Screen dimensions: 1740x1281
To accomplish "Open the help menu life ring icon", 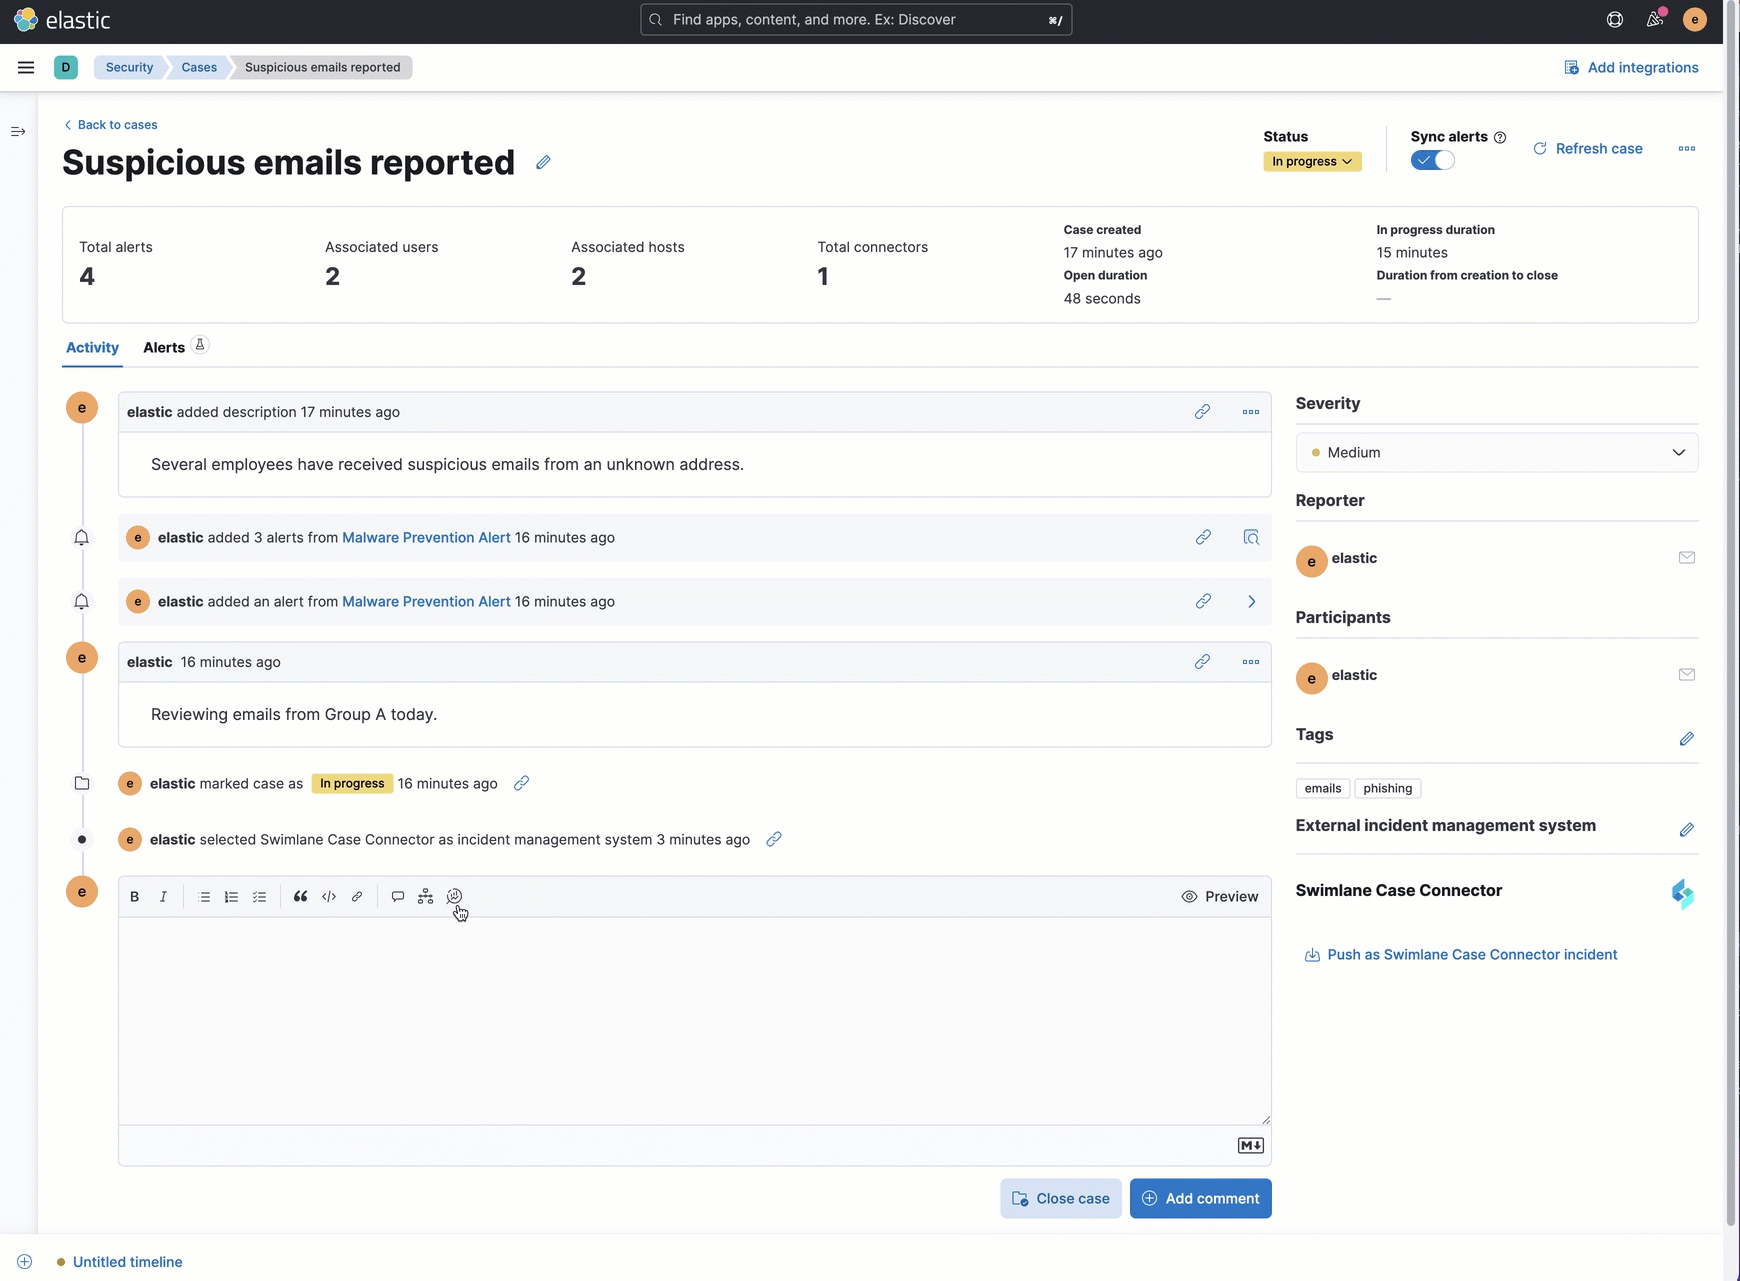I will [1614, 19].
